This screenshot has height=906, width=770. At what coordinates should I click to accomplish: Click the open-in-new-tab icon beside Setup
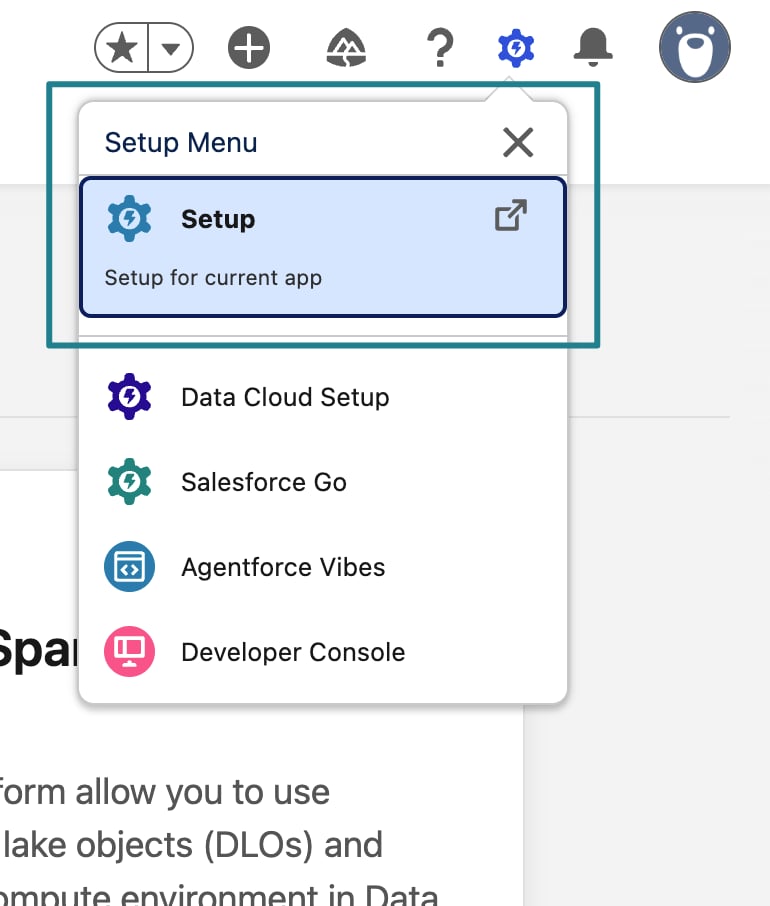click(511, 216)
